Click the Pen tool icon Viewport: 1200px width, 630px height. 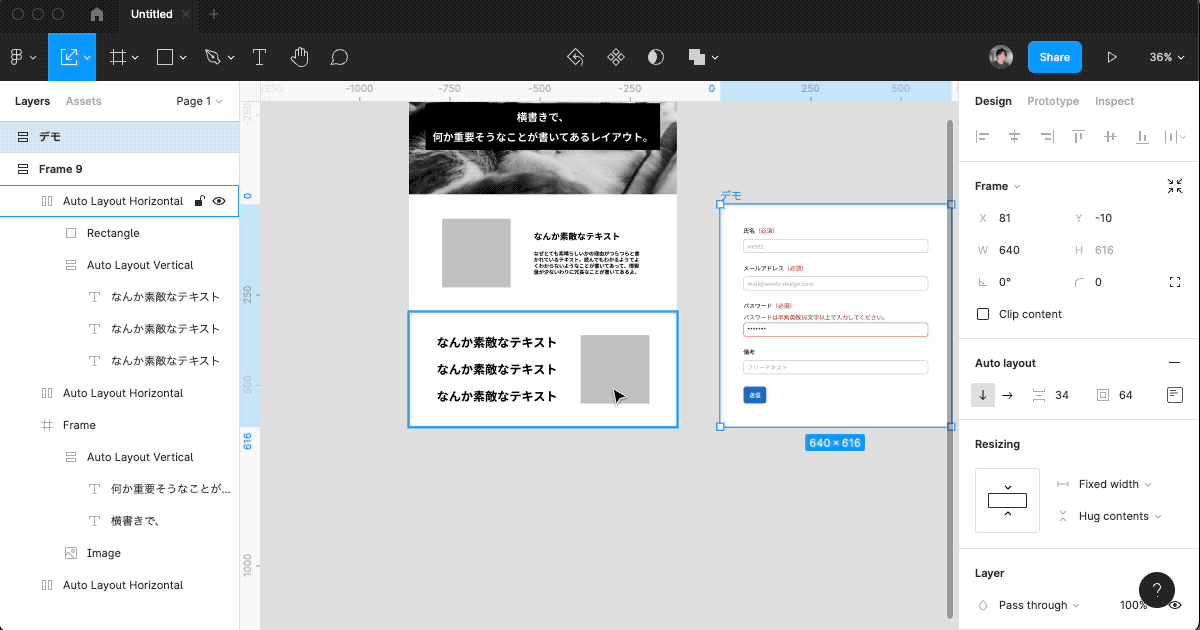click(212, 57)
